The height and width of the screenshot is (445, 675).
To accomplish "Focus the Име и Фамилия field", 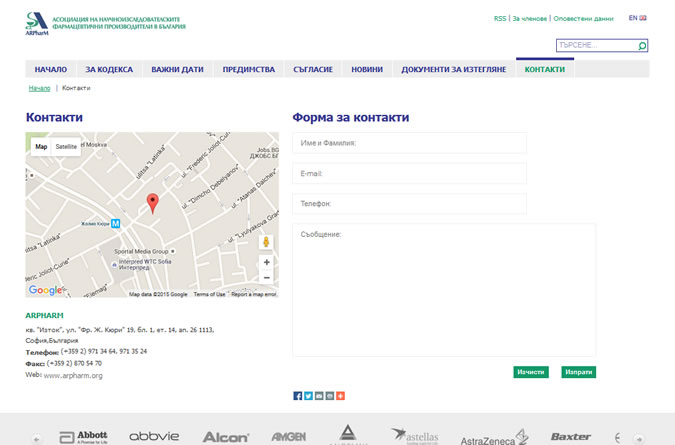I will [x=409, y=143].
